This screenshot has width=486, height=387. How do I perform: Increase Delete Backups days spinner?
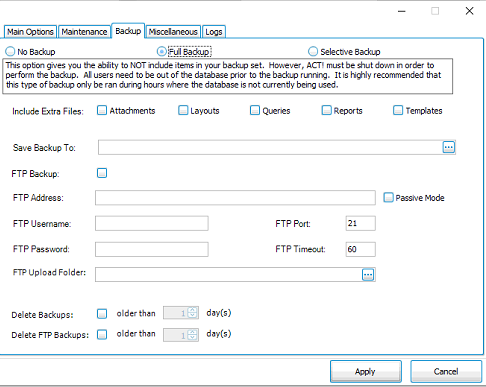(192, 310)
